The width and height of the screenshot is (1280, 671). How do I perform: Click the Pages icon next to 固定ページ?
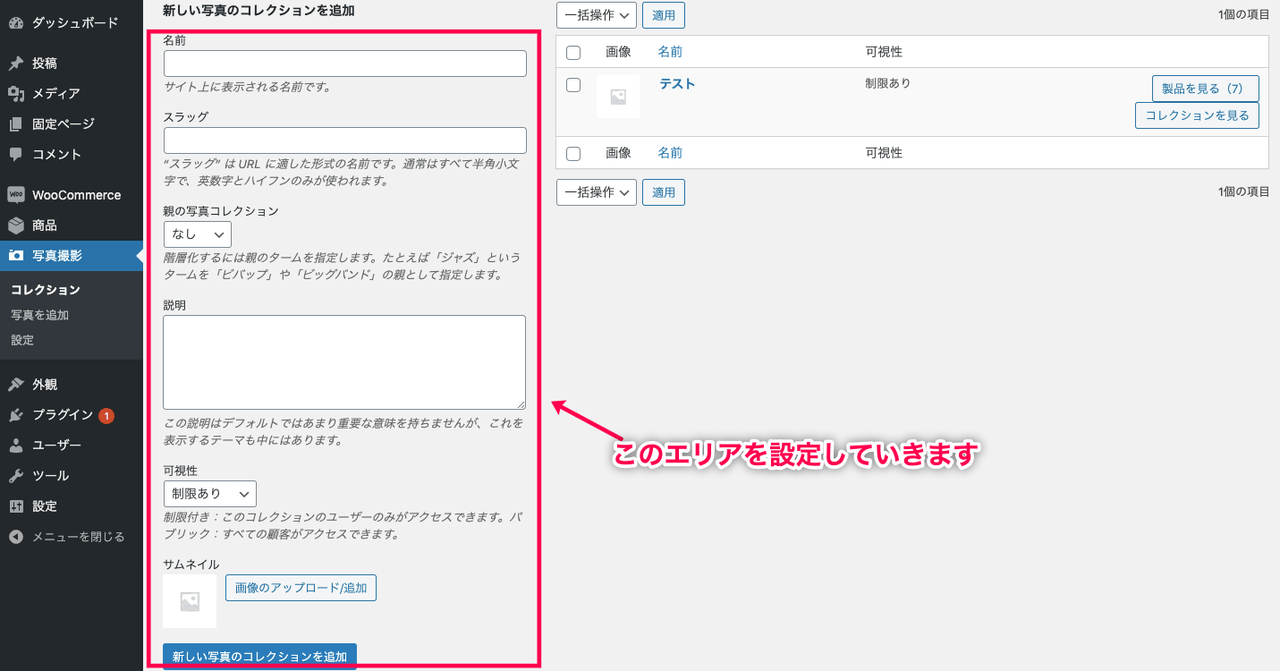(16, 124)
